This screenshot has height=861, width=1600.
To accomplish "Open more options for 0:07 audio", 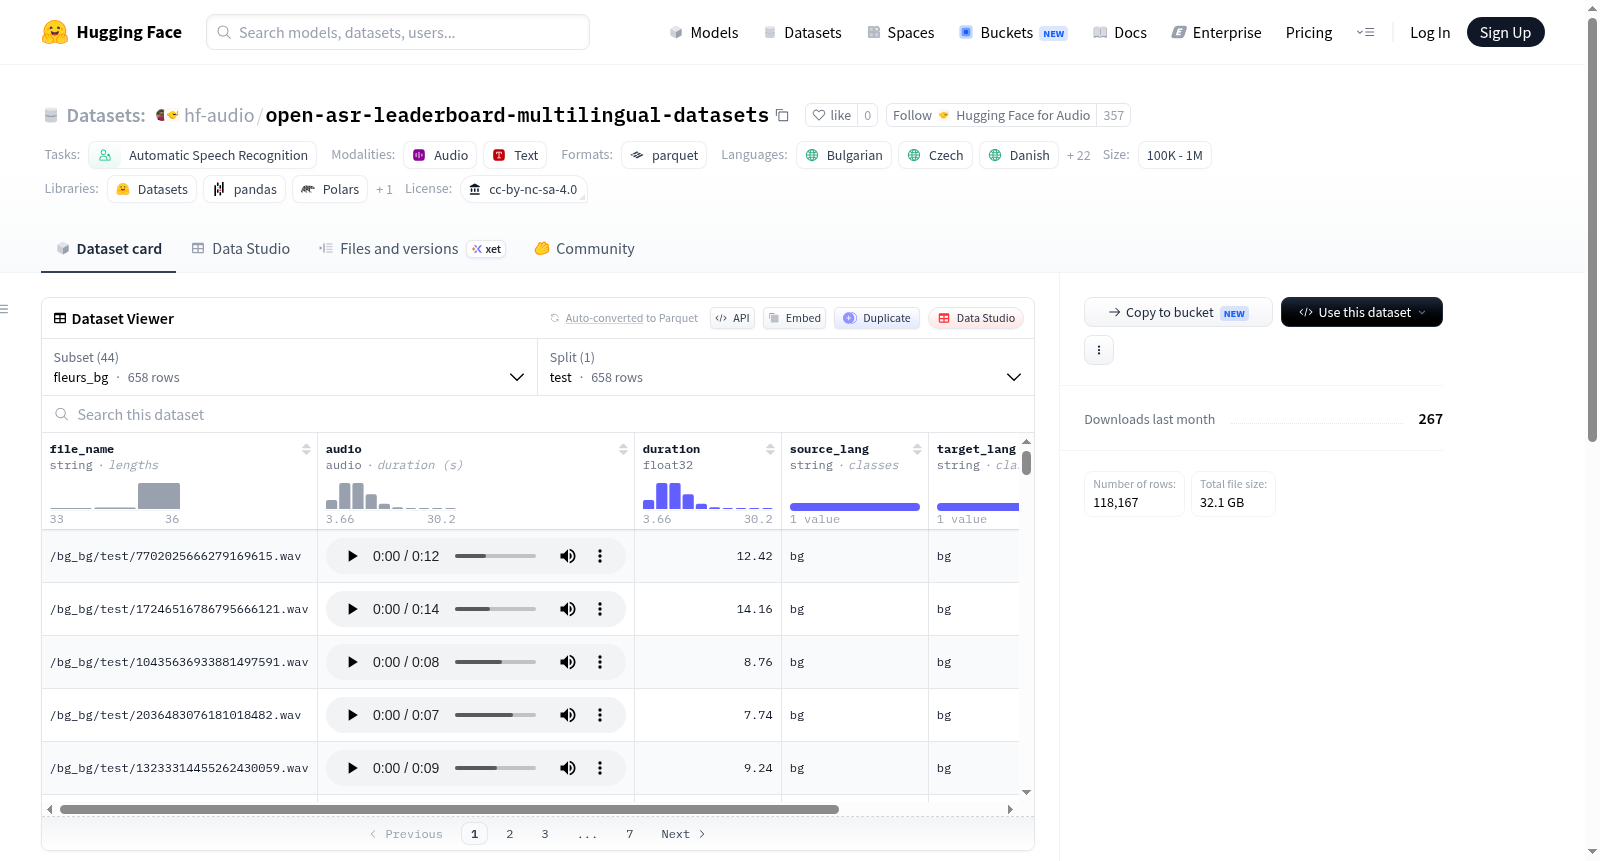I will click(600, 715).
